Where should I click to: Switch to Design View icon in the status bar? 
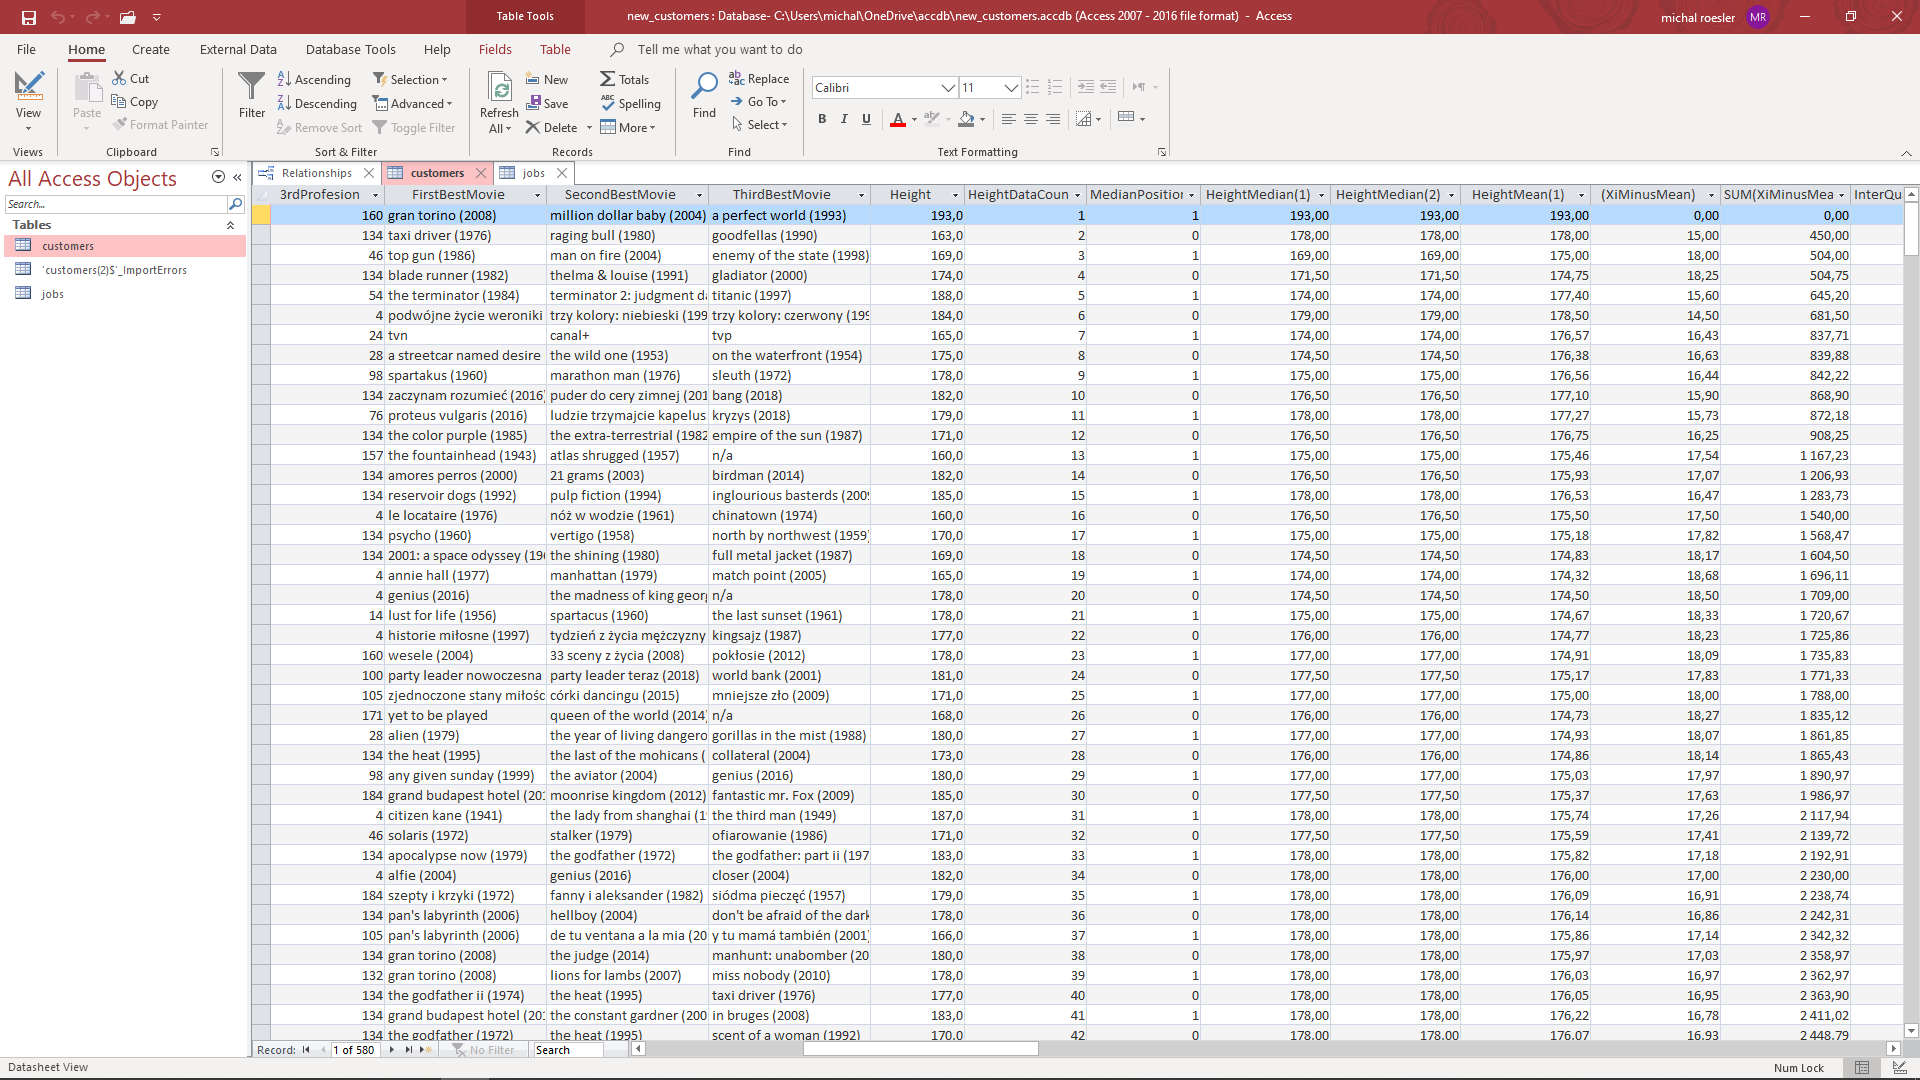tap(1898, 1068)
